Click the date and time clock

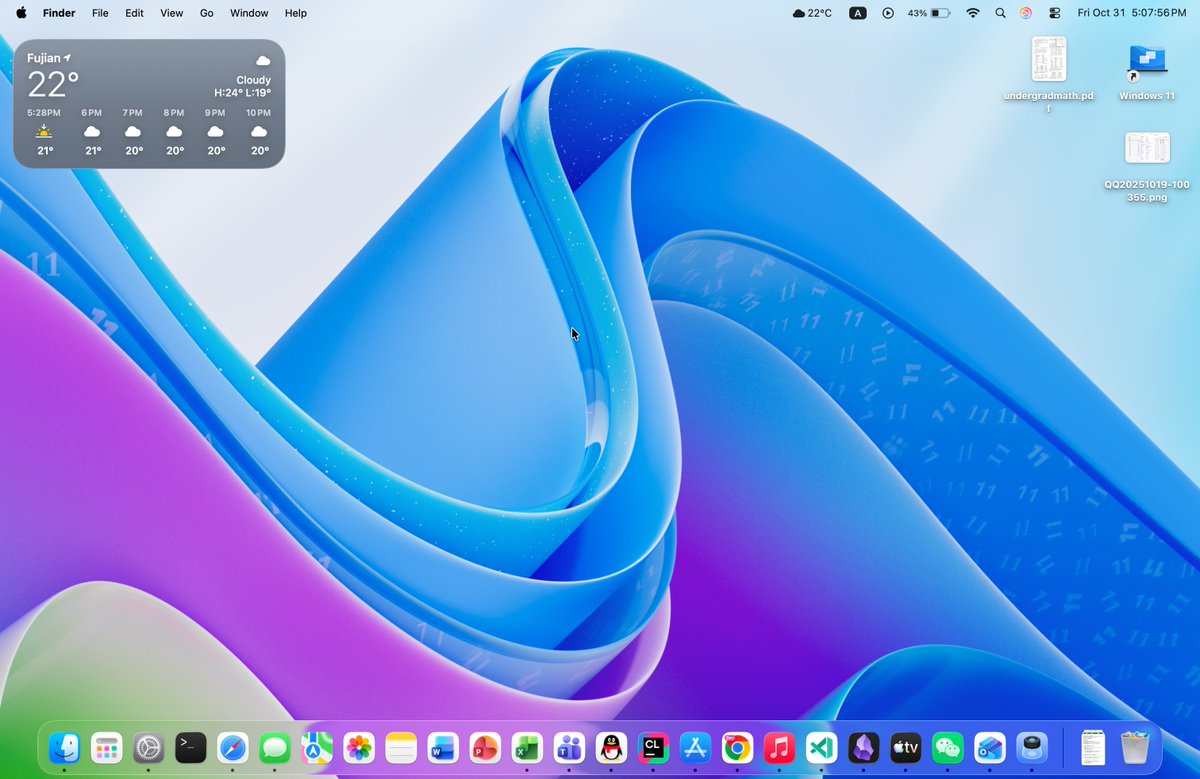click(x=1131, y=13)
